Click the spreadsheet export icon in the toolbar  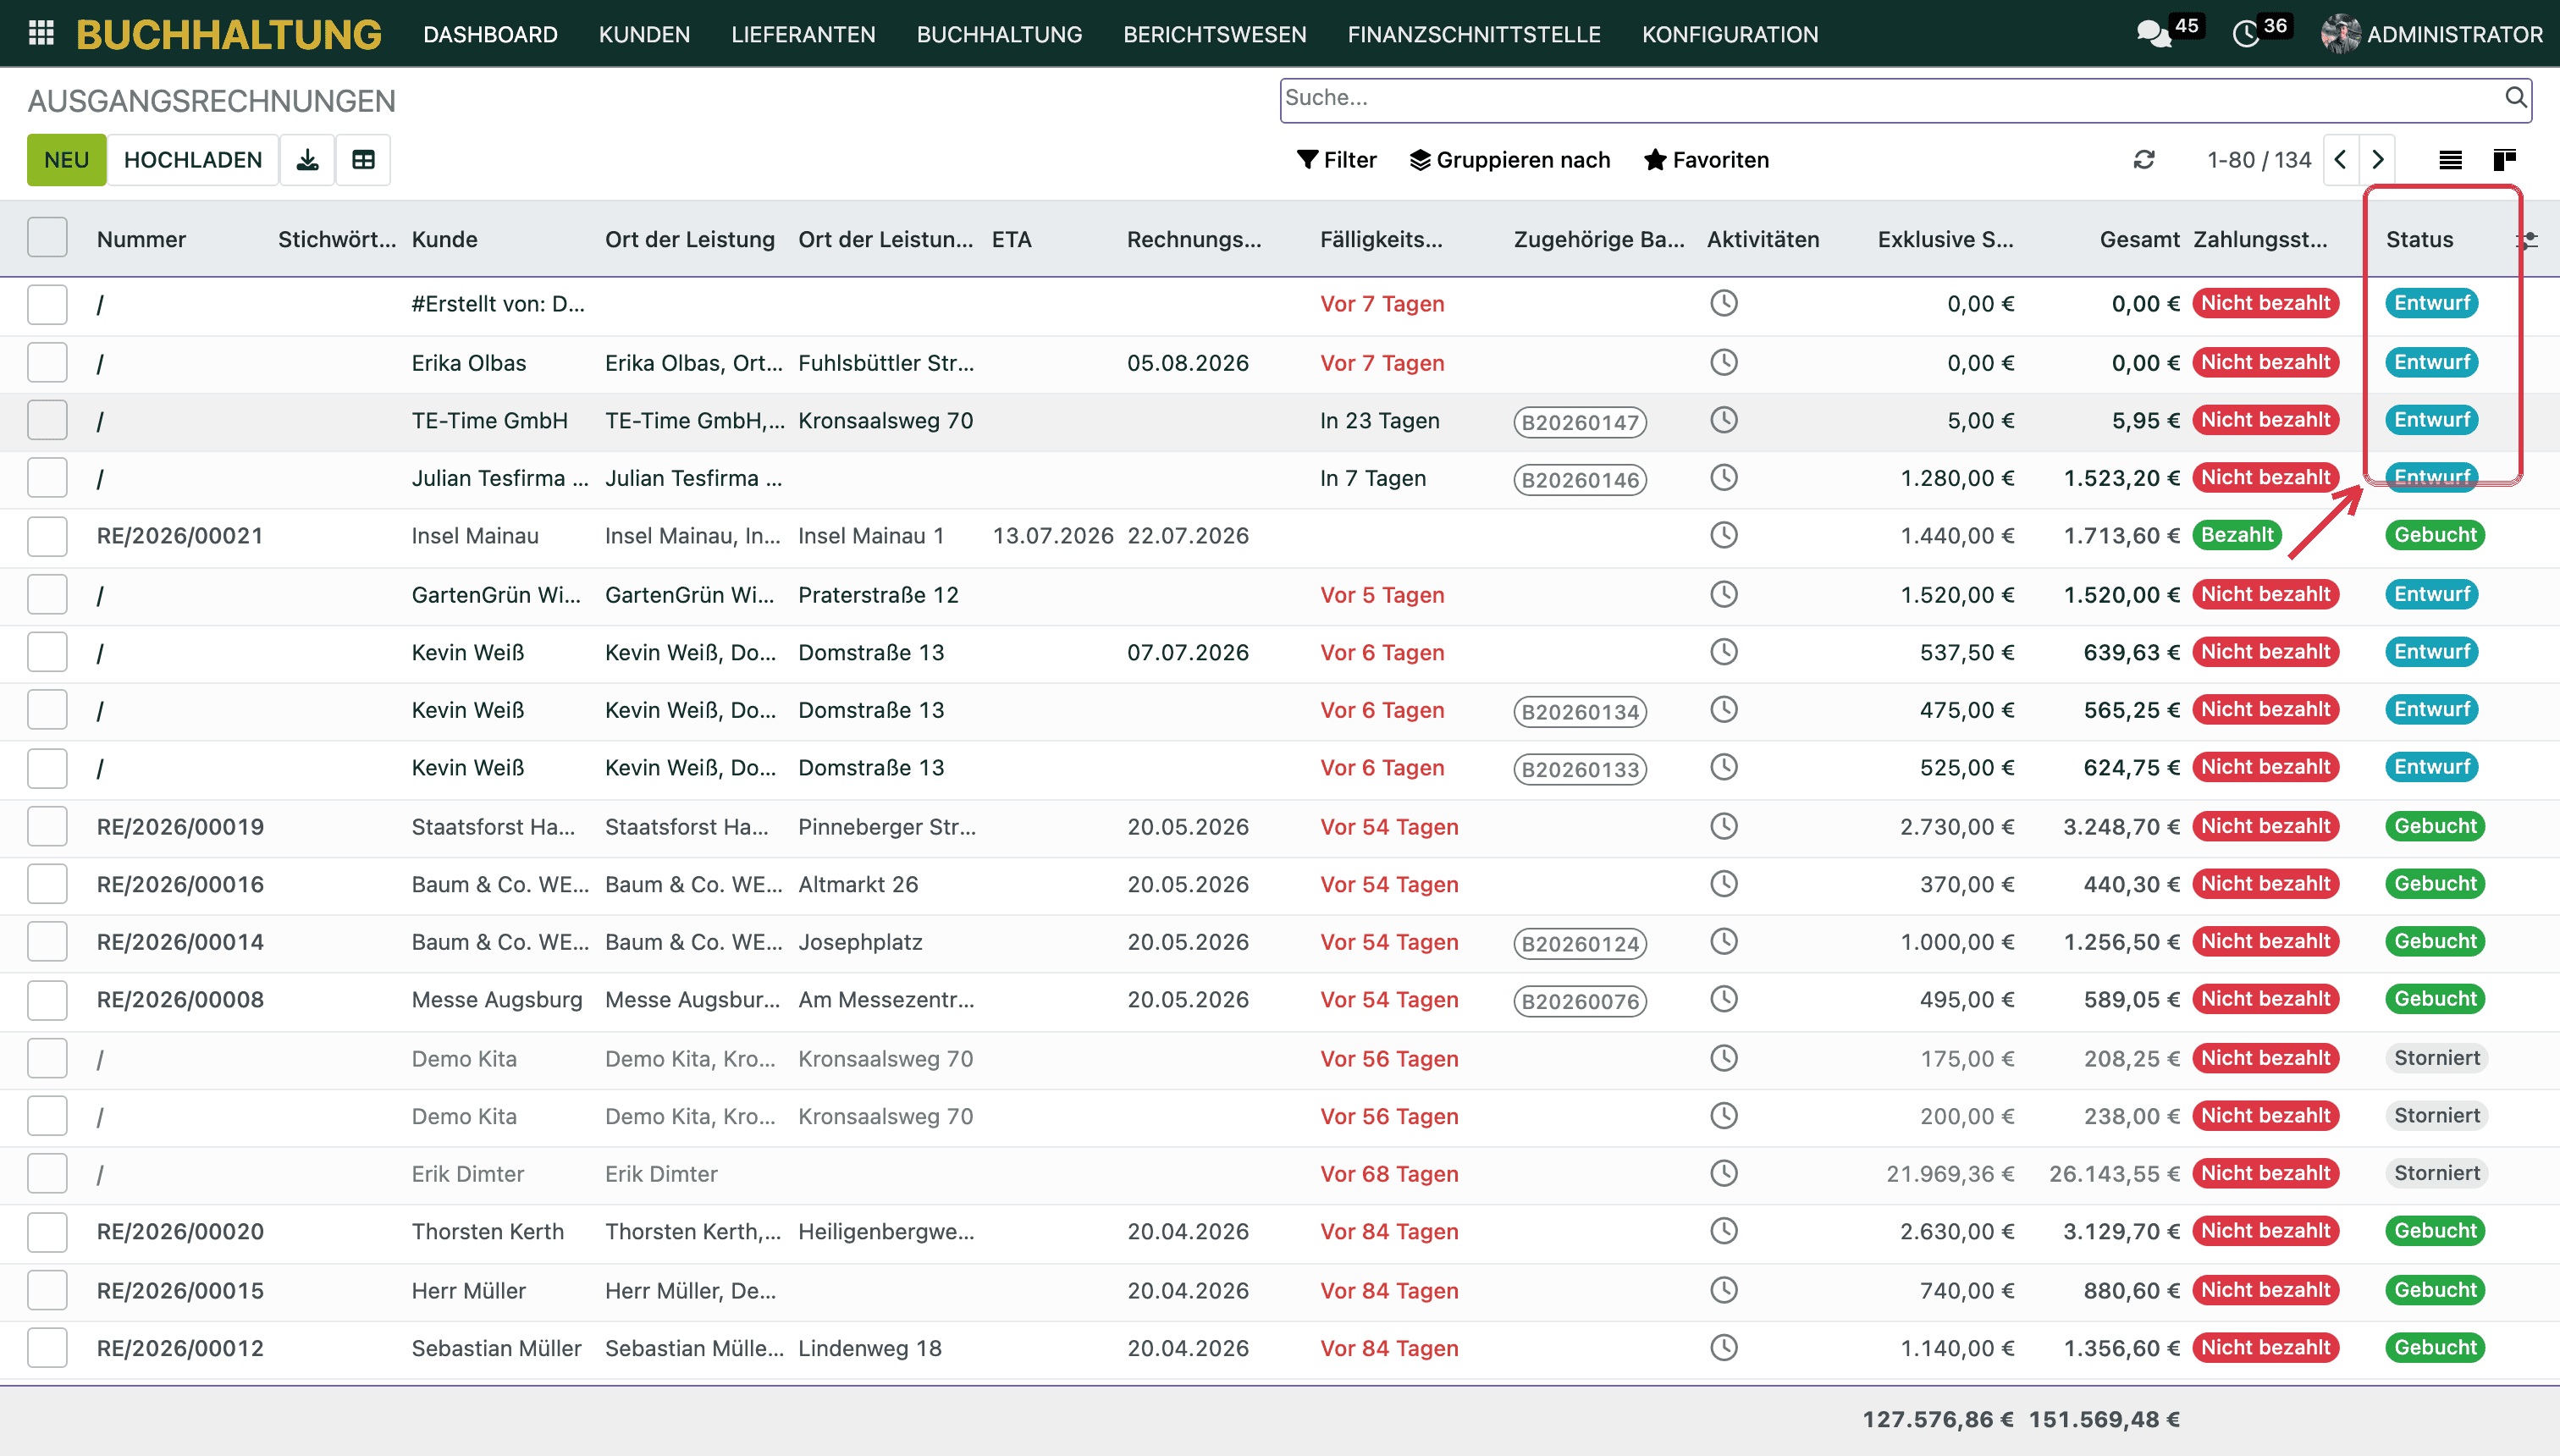coord(363,160)
